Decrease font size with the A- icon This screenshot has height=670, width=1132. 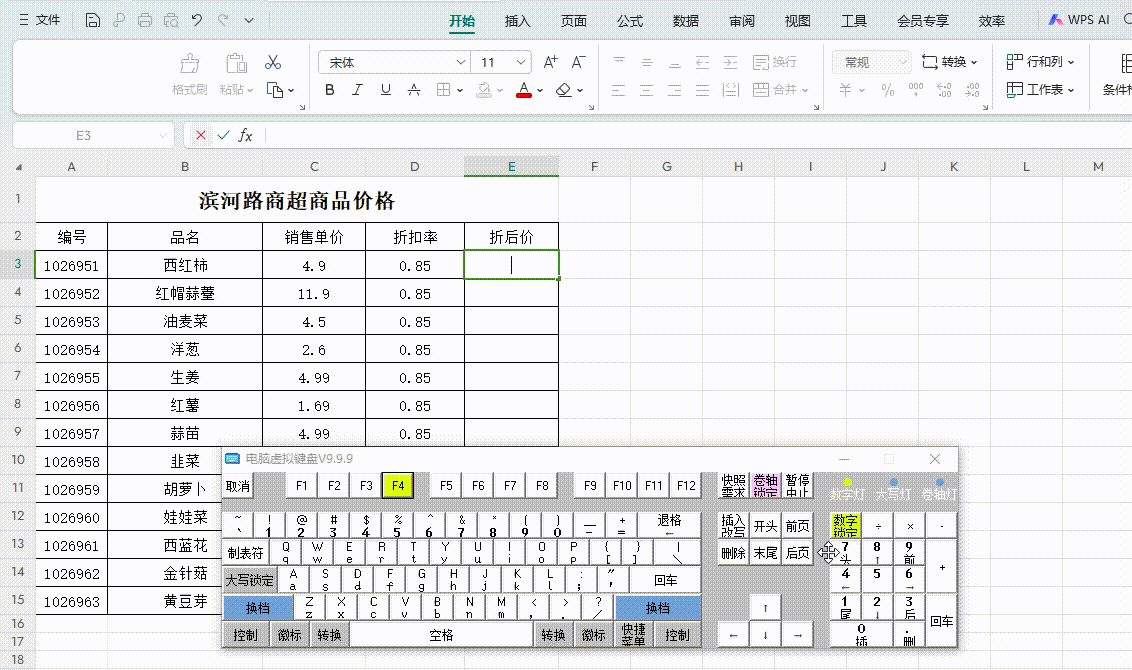pyautogui.click(x=578, y=63)
